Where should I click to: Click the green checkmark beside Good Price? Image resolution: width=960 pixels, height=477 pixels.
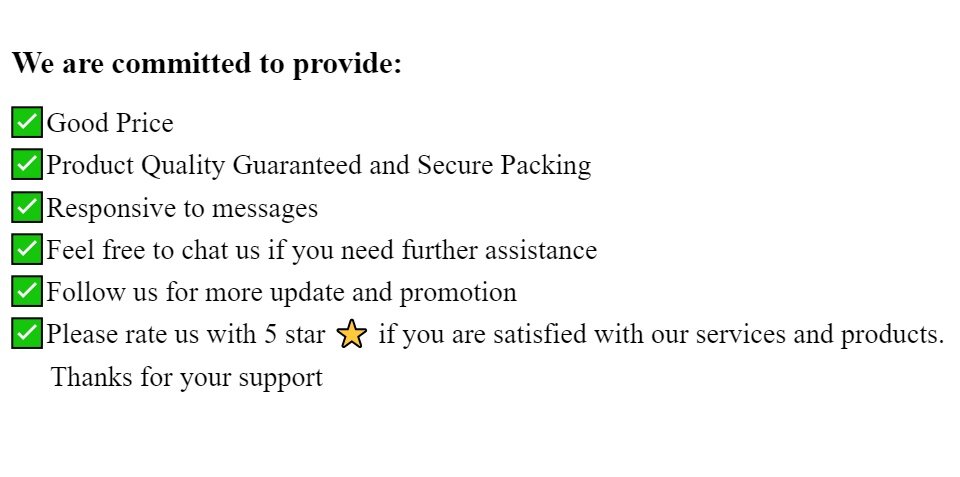27,121
